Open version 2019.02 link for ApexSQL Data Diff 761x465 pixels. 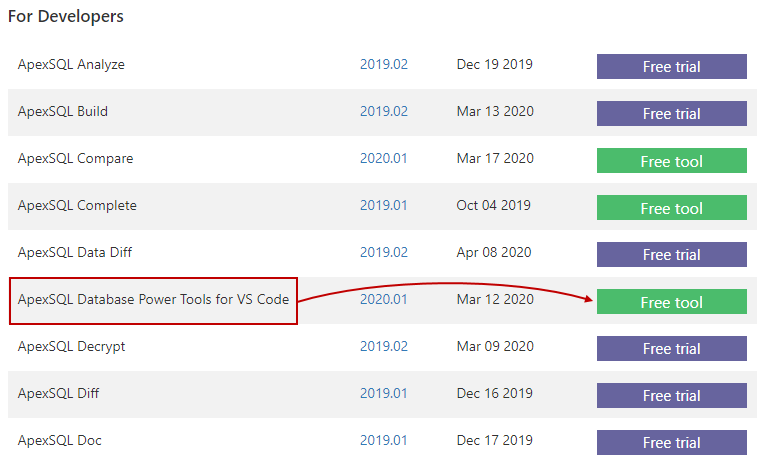384,253
